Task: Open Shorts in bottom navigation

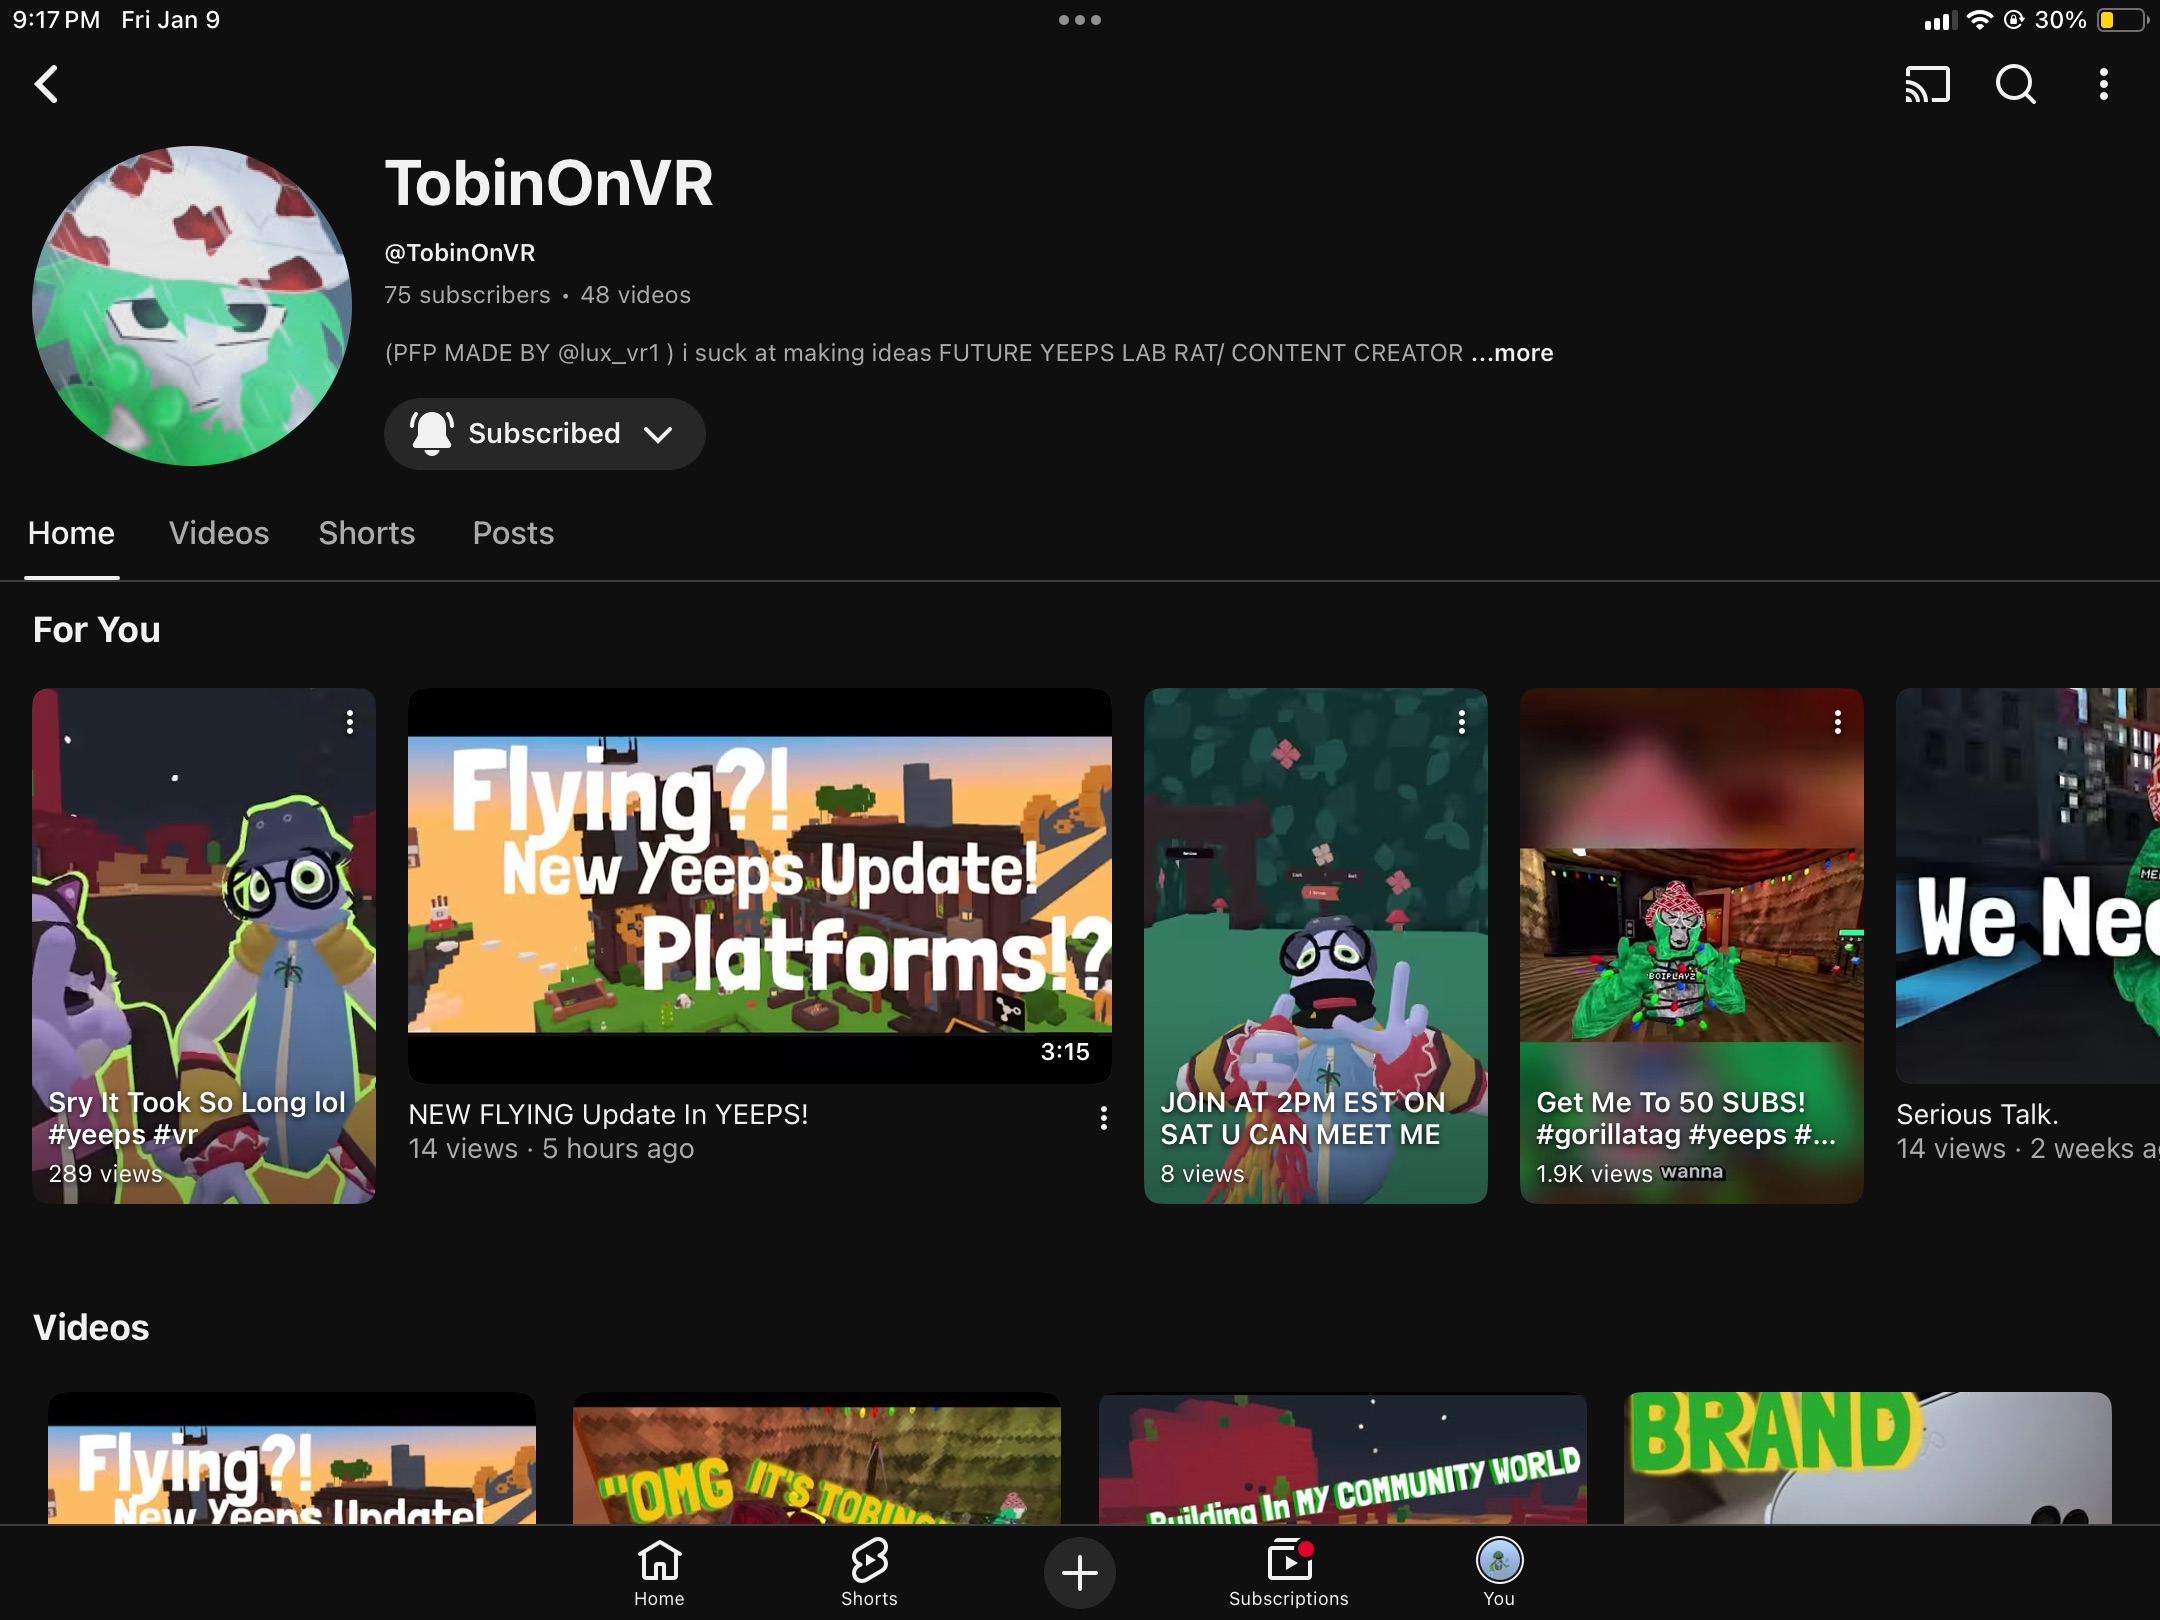Action: [x=869, y=1572]
